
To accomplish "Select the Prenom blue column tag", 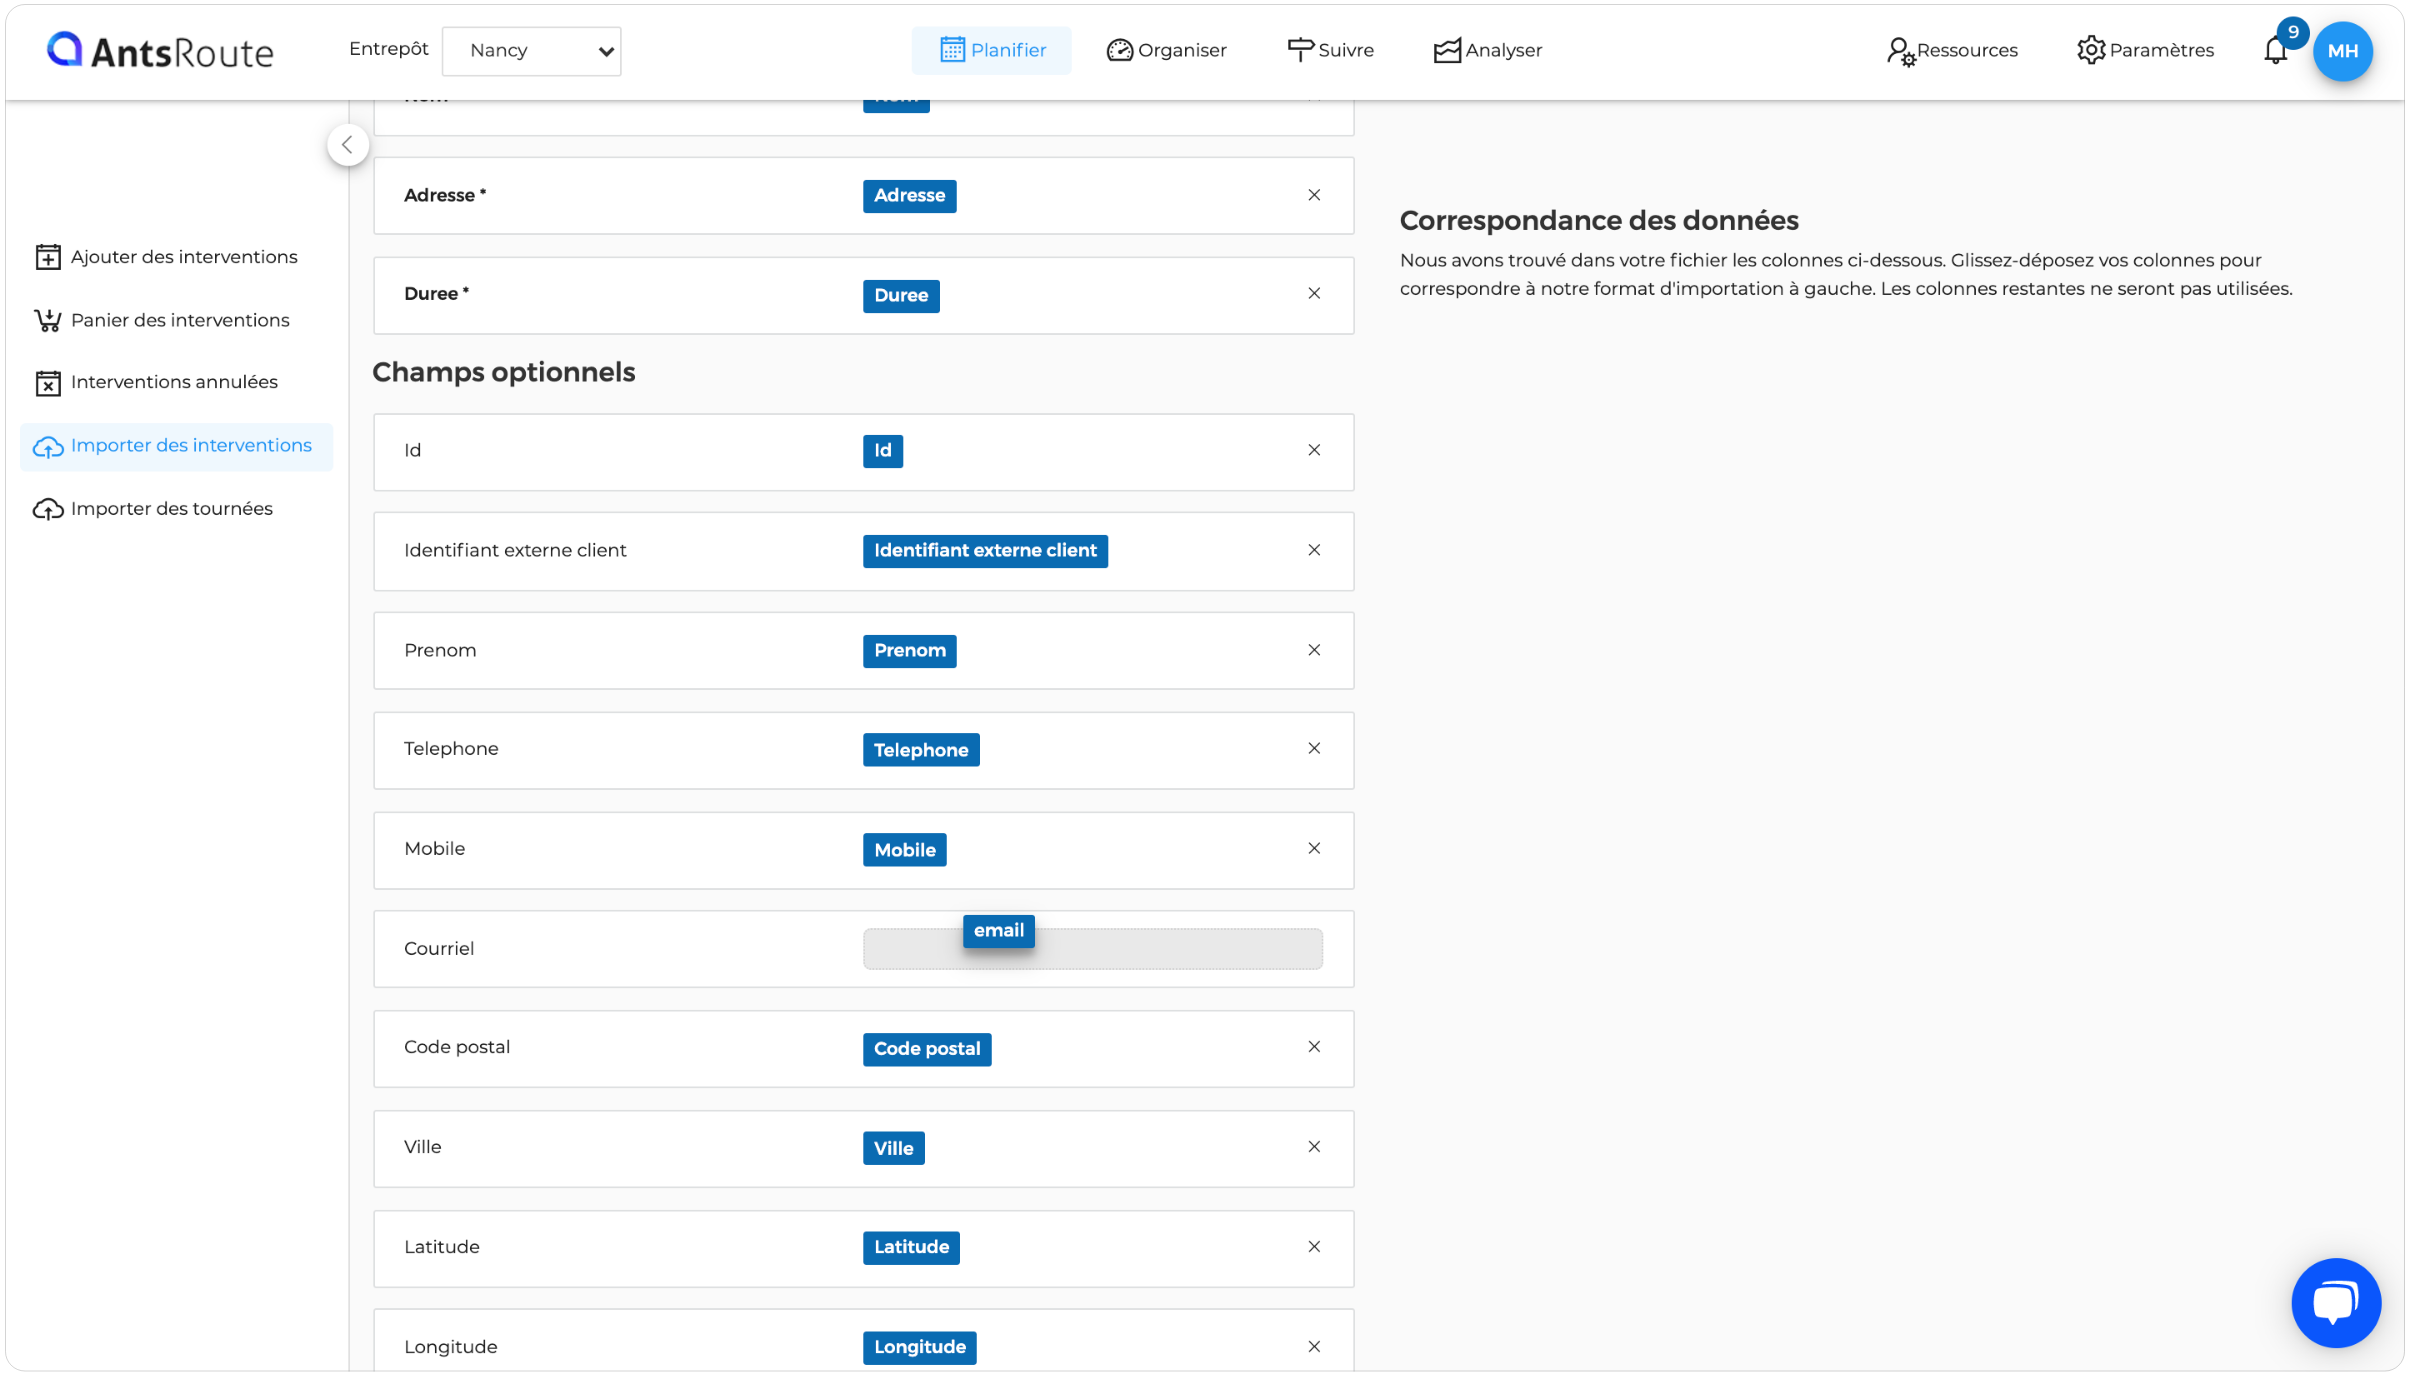I will tap(909, 651).
